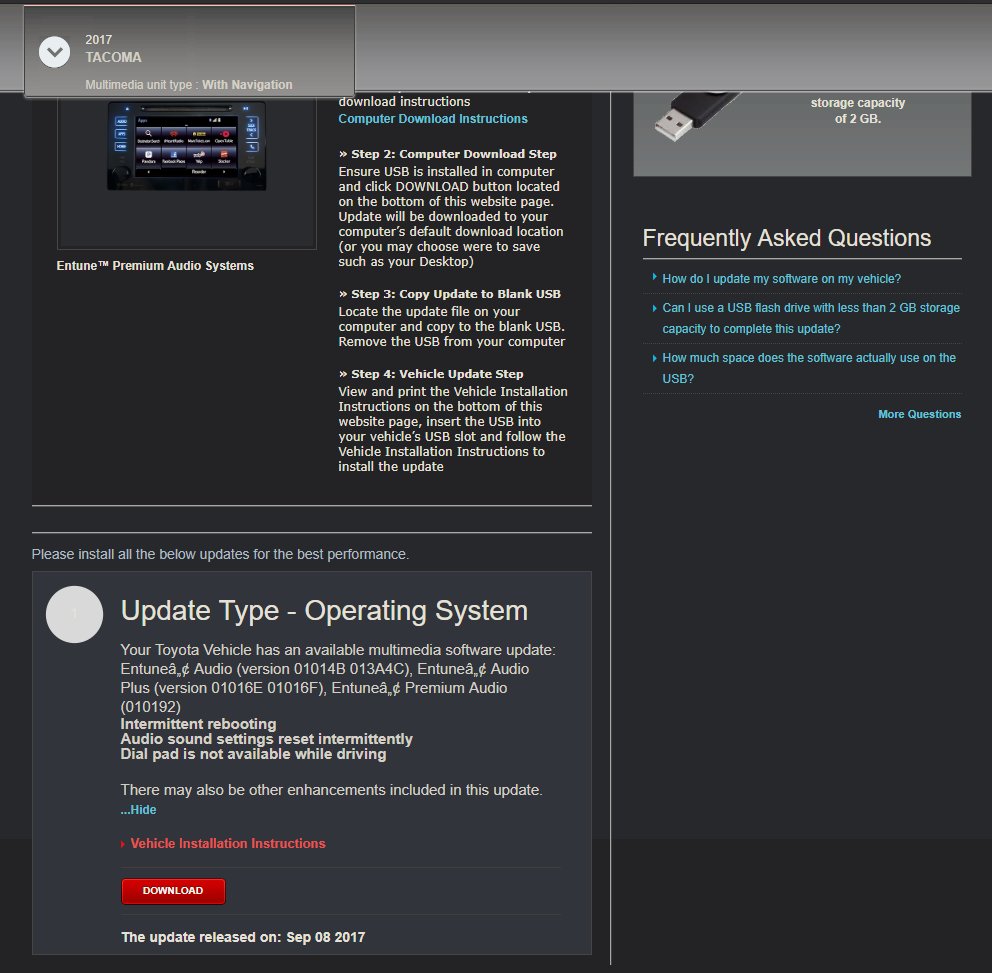Image resolution: width=992 pixels, height=973 pixels.
Task: Click the Entune Premium Audio head unit image
Action: click(x=187, y=147)
